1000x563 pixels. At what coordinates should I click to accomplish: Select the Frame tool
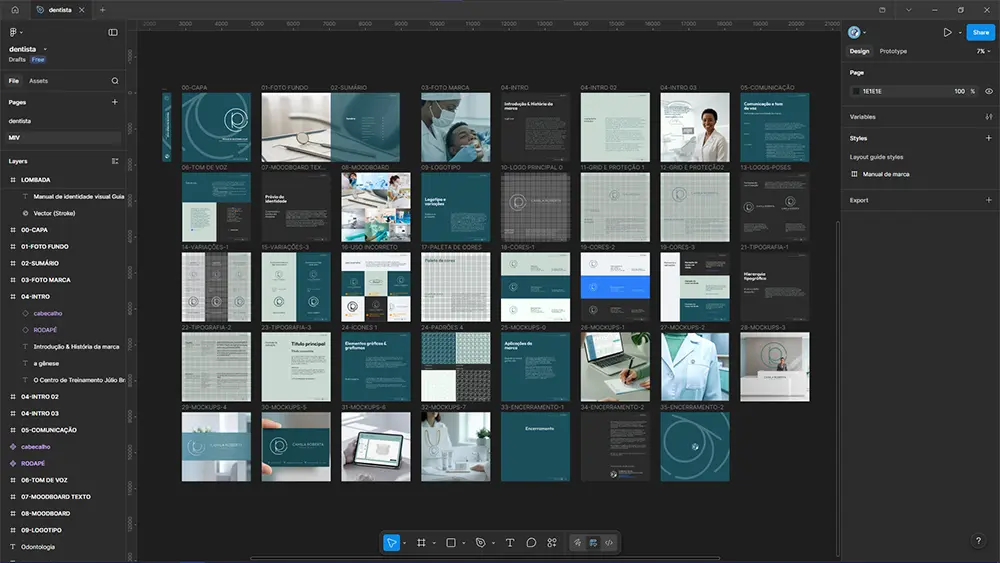coord(421,543)
